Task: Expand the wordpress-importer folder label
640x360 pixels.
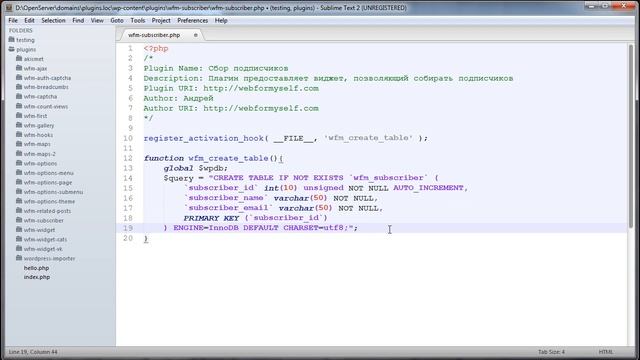Action: [49, 258]
